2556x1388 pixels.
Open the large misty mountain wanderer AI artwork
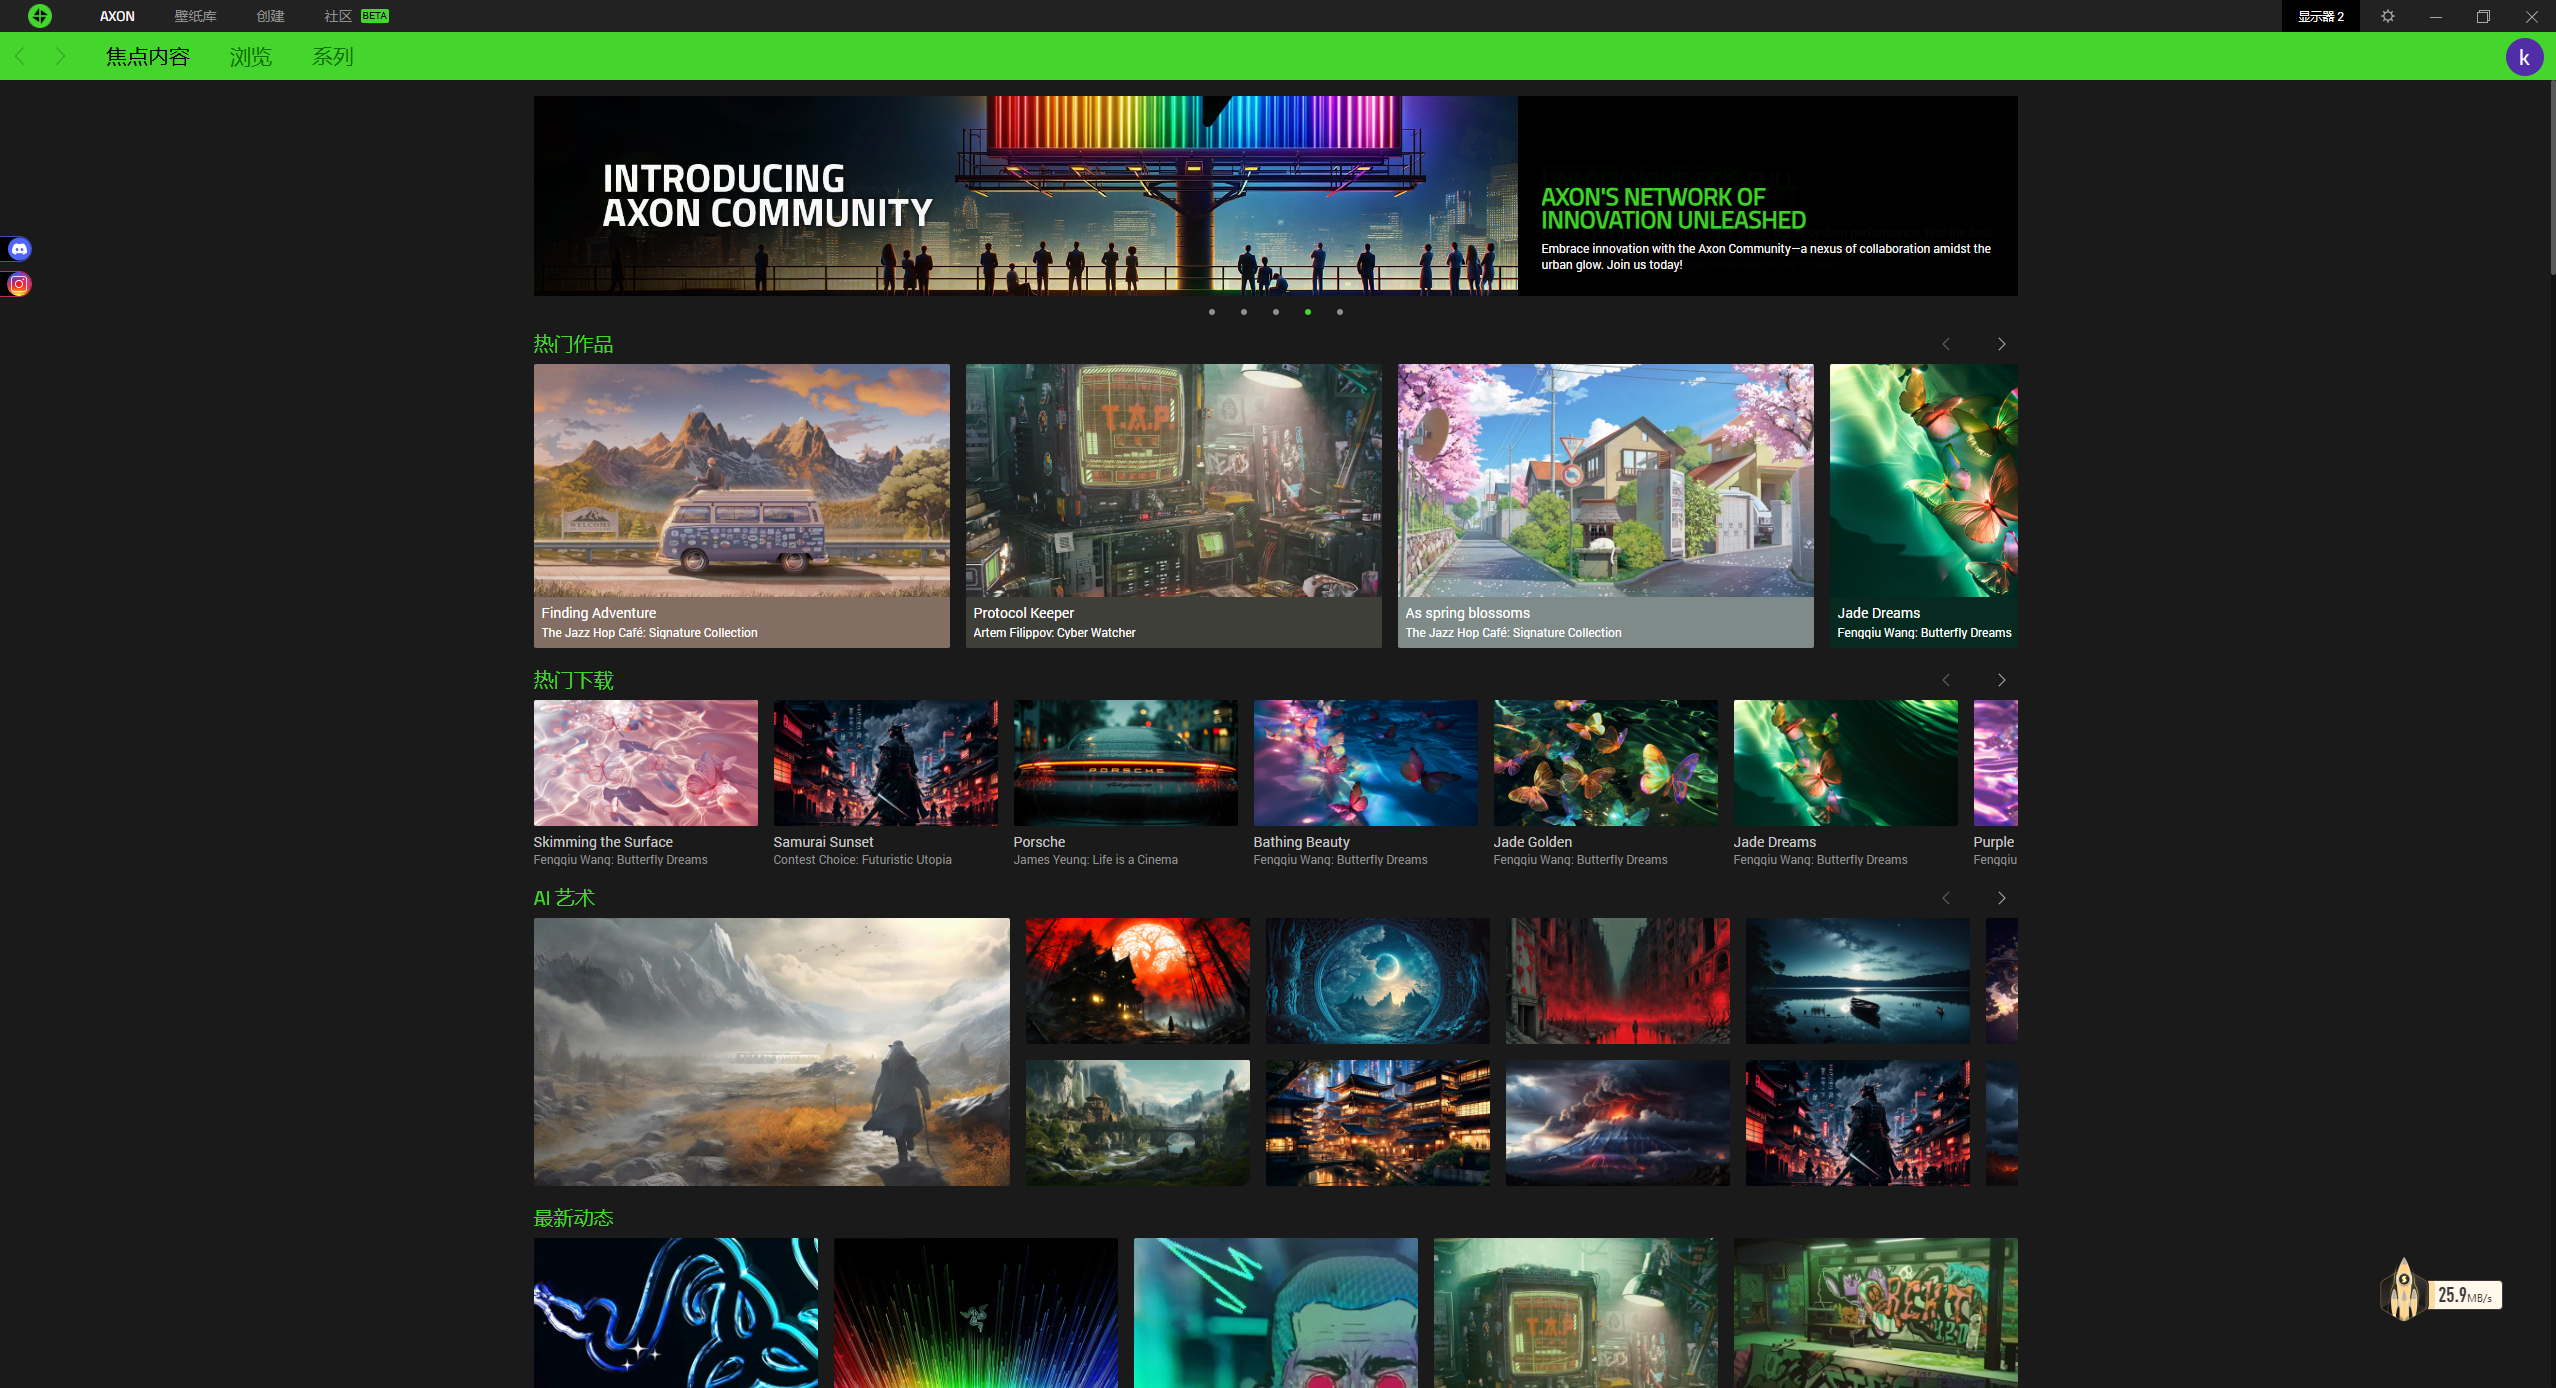pyautogui.click(x=772, y=1052)
